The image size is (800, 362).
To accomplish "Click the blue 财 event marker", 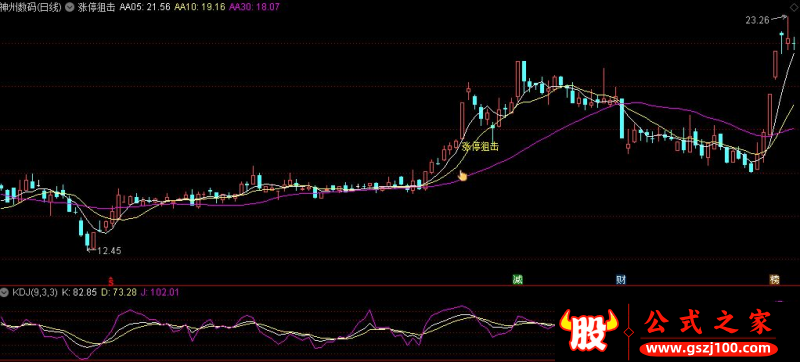I will tap(621, 279).
